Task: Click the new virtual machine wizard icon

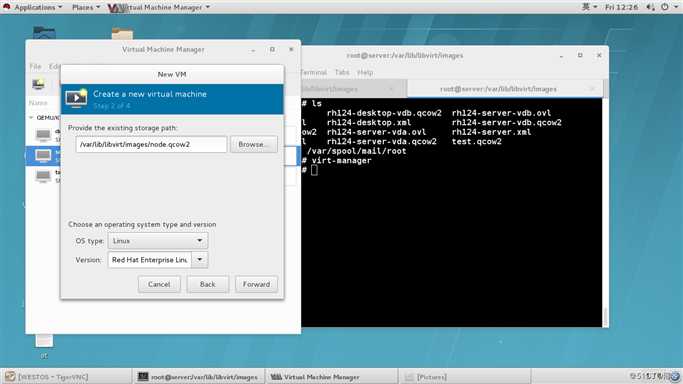Action: (x=76, y=98)
